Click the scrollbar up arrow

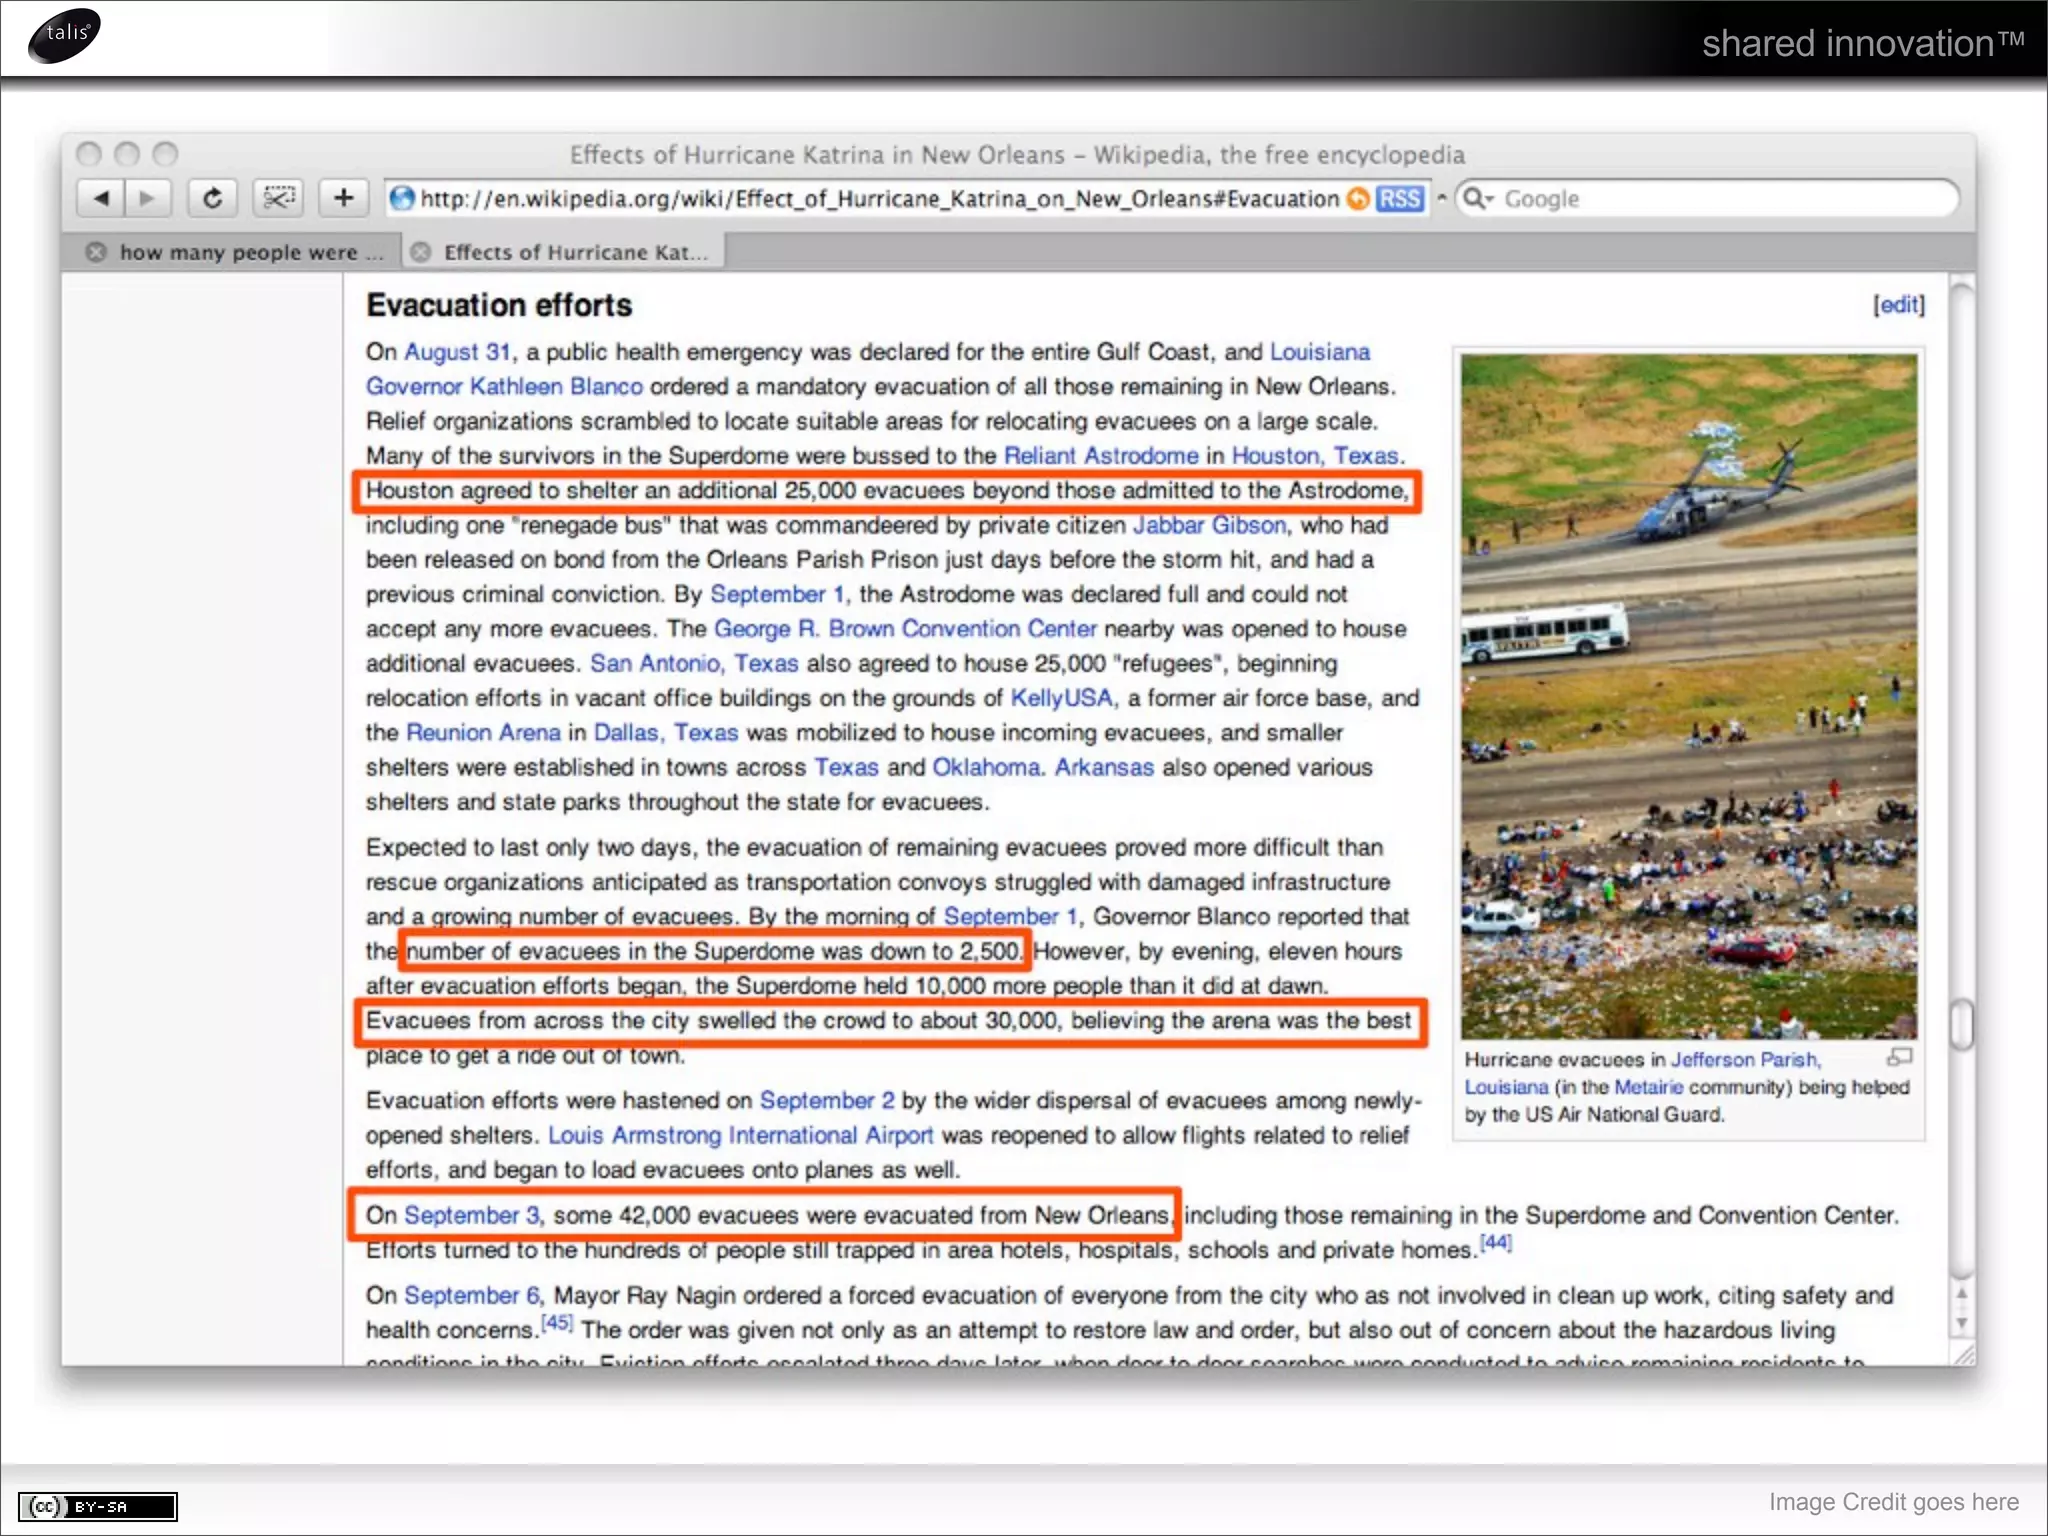pyautogui.click(x=1961, y=1294)
